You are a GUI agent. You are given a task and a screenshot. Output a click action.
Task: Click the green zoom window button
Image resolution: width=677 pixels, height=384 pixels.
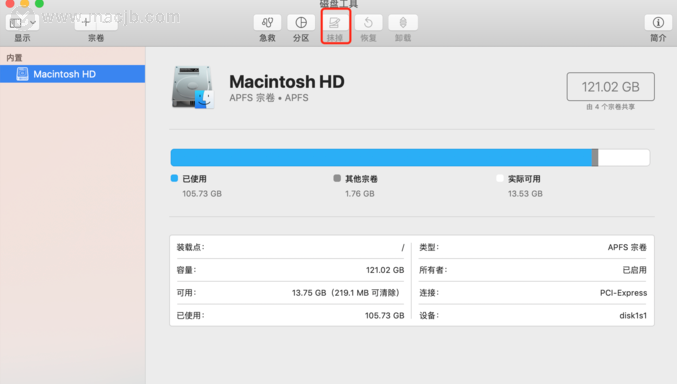point(39,3)
